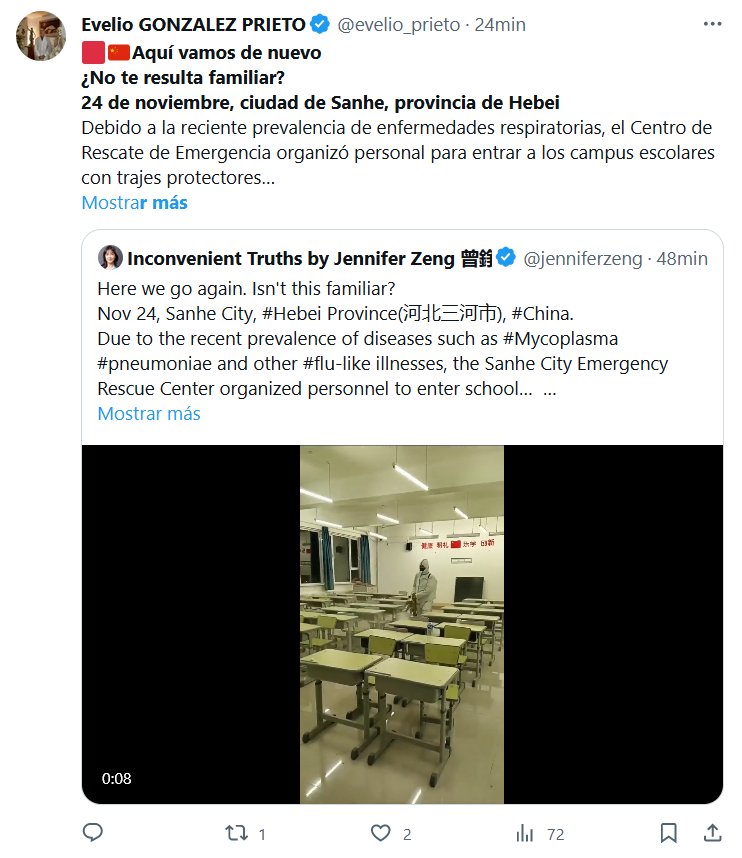Bookmark this tweet
The image size is (742, 858).
point(668,833)
